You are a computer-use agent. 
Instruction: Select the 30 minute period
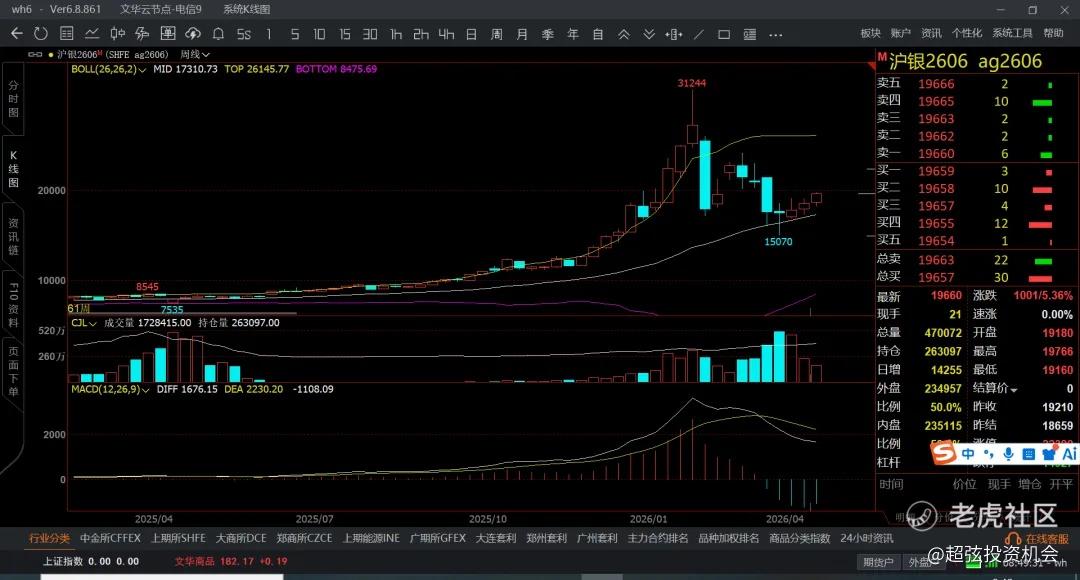(370, 34)
